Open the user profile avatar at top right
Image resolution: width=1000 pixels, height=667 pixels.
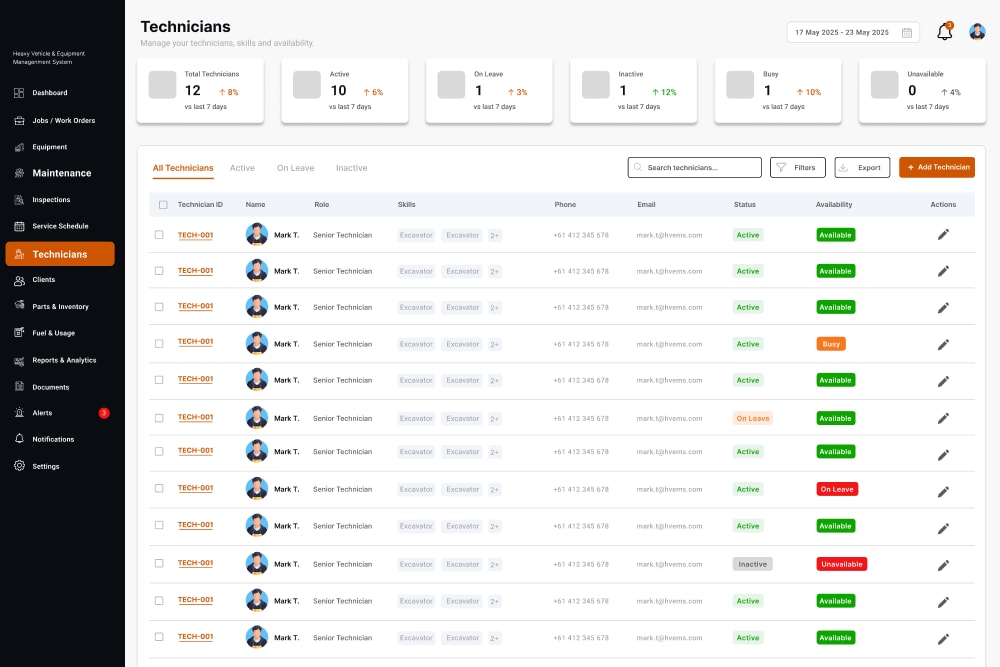[x=977, y=31]
